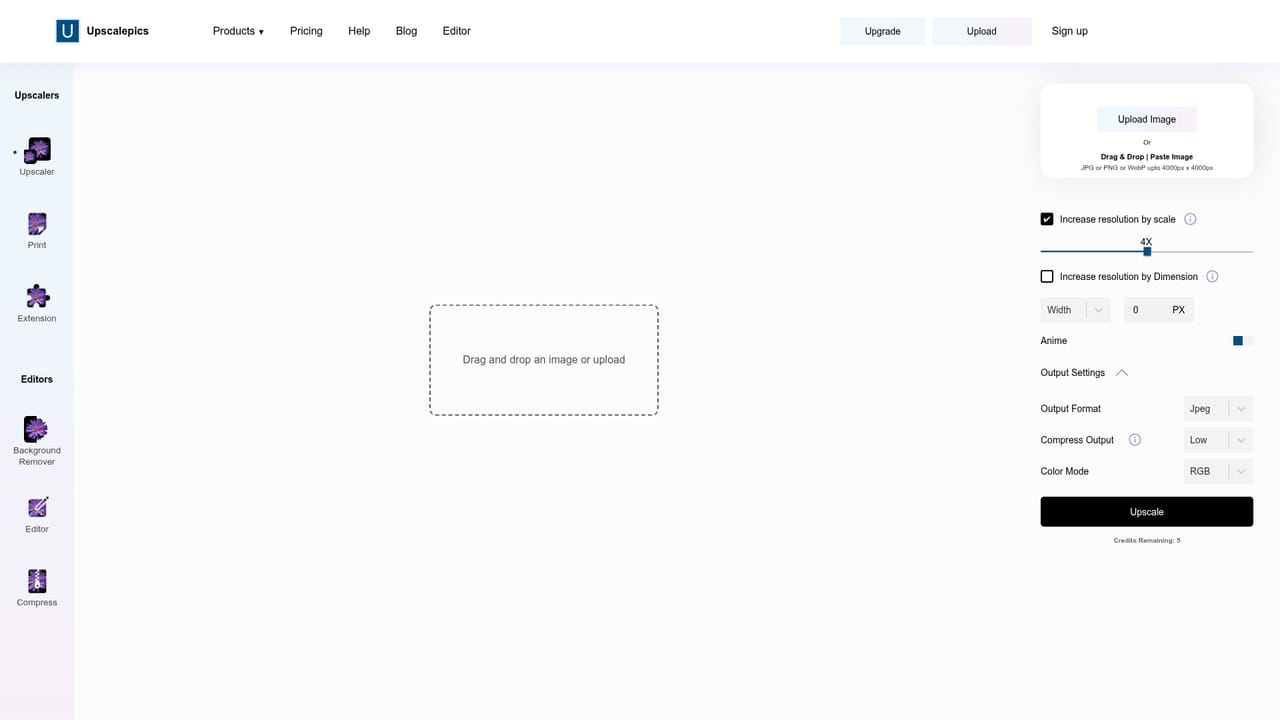This screenshot has height=720, width=1280.
Task: Click the Upscalepics brand name text
Action: point(118,31)
